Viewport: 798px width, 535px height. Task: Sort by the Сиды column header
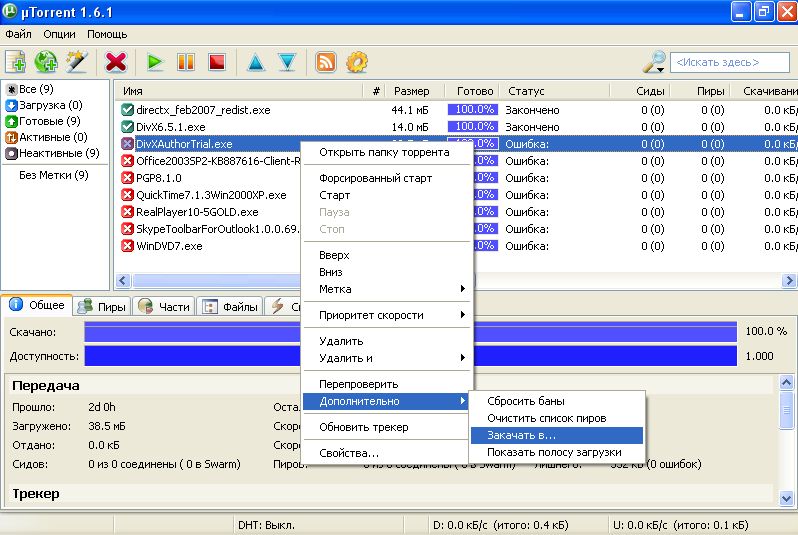click(641, 91)
